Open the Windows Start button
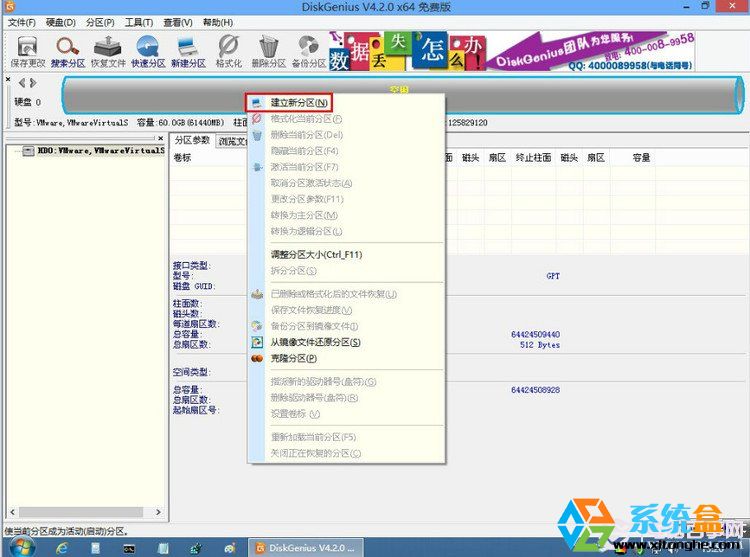Image resolution: width=750 pixels, height=557 pixels. [x=21, y=547]
